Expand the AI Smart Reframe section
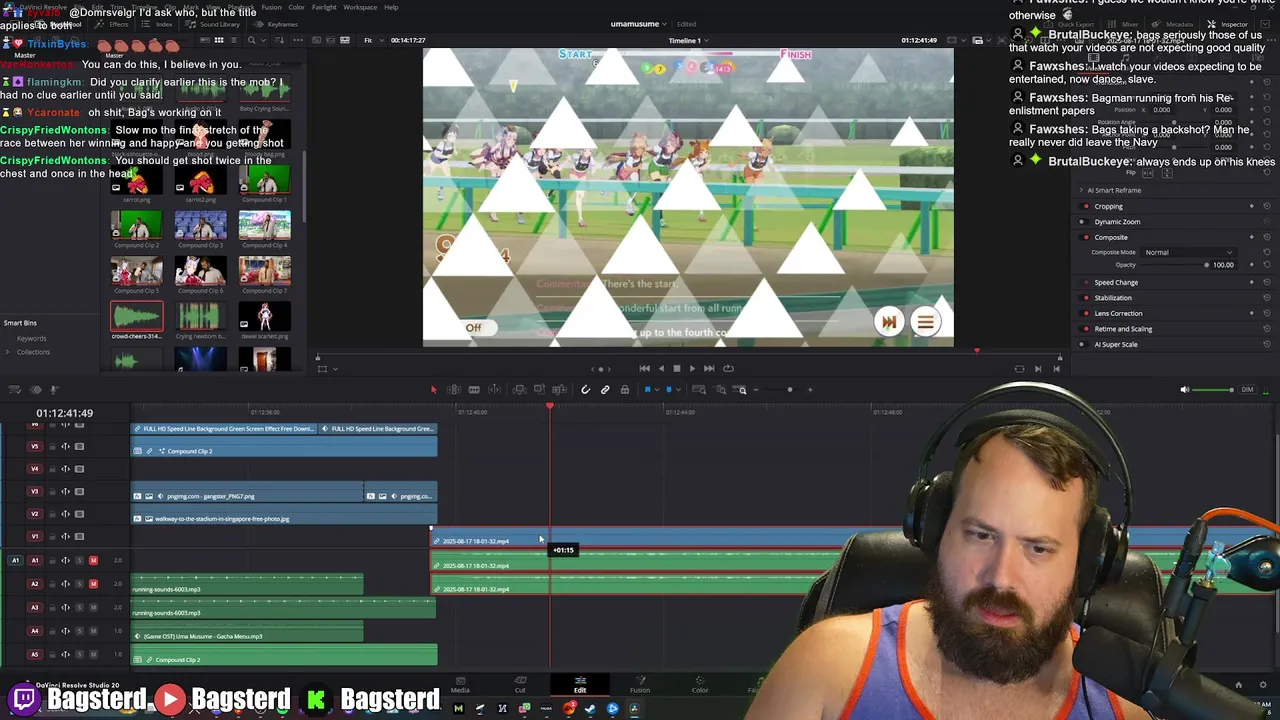Viewport: 1280px width, 720px height. click(x=1081, y=190)
